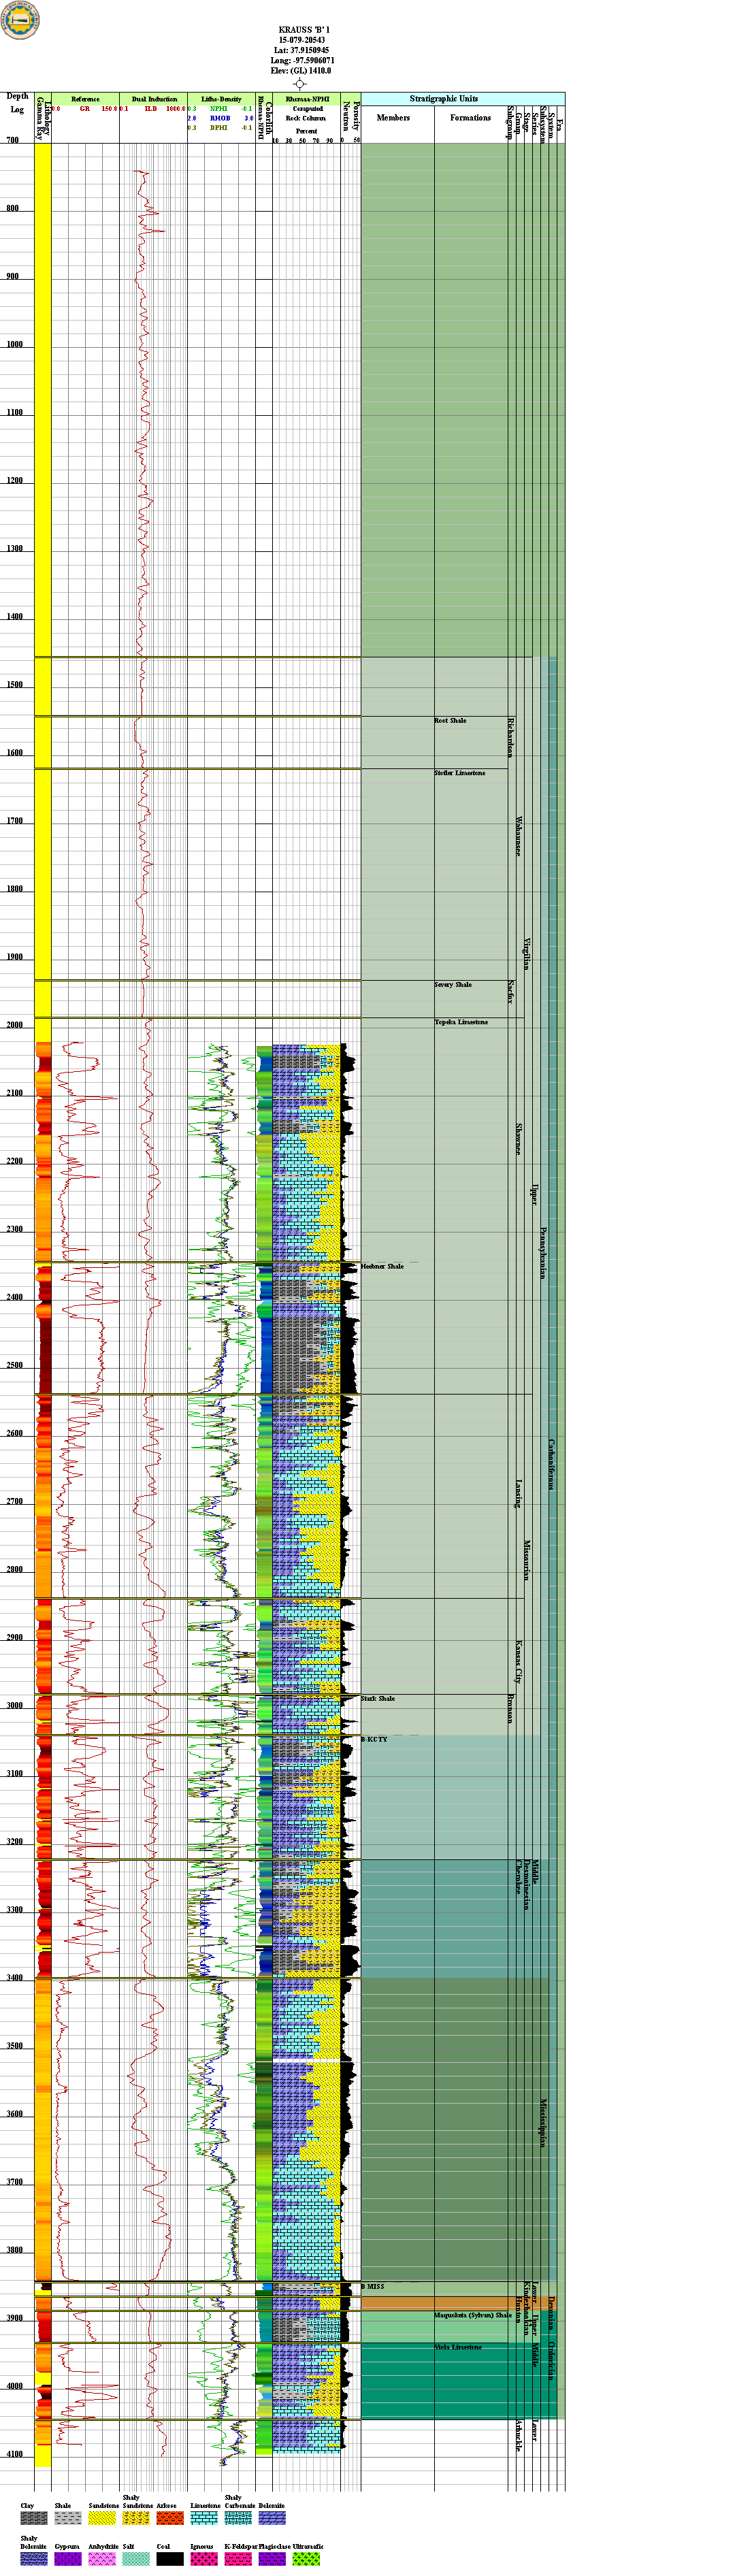Image resolution: width=735 pixels, height=2576 pixels.
Task: Click the black Coal legend swatch
Action: click(x=170, y=2558)
